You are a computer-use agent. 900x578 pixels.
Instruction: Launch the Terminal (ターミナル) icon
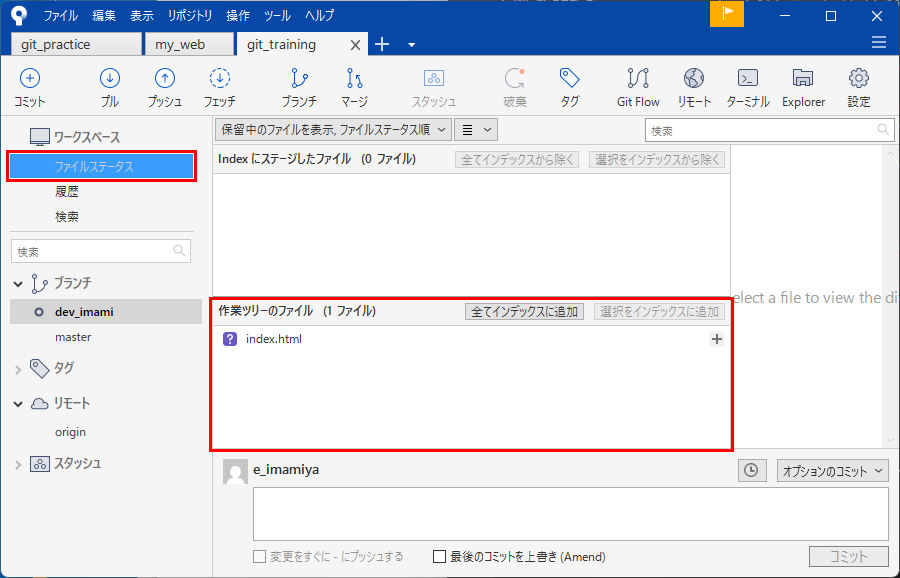click(747, 87)
